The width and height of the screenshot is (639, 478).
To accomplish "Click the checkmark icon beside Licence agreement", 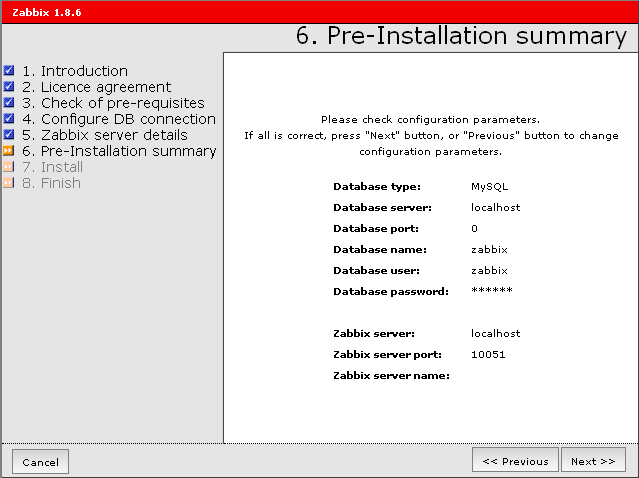I will pyautogui.click(x=9, y=87).
